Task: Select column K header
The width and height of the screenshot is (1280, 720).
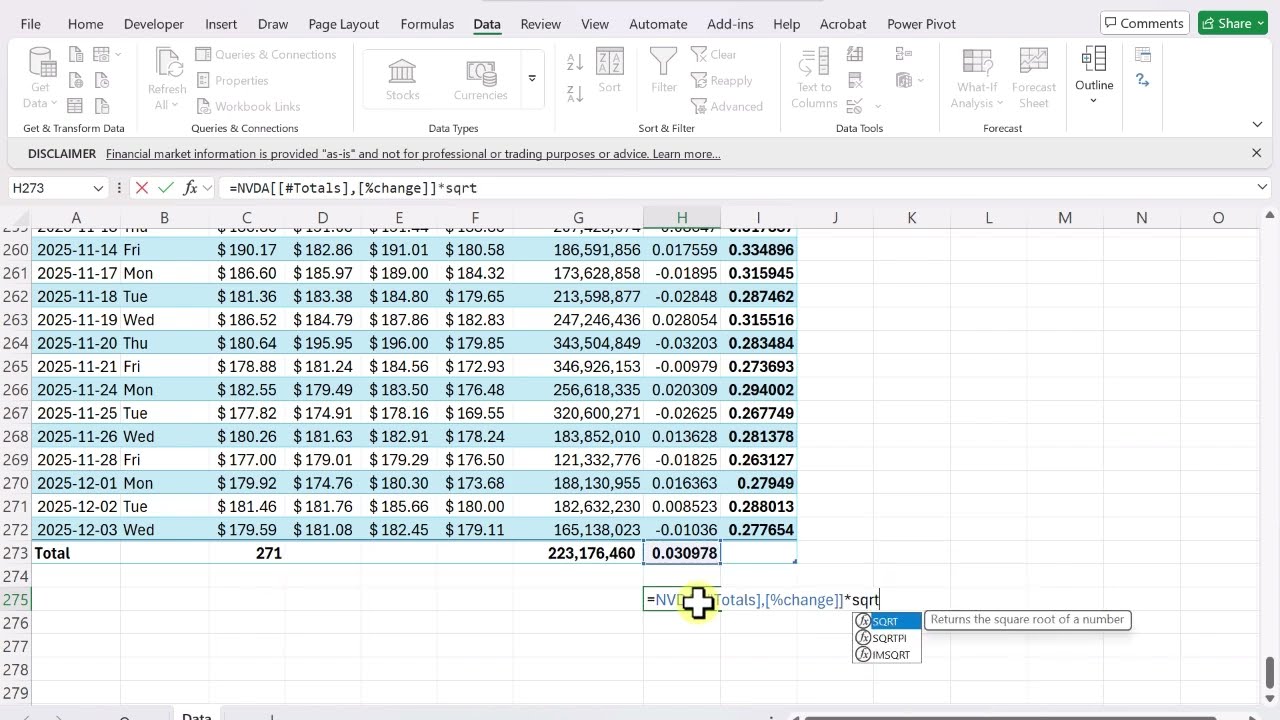Action: (911, 218)
